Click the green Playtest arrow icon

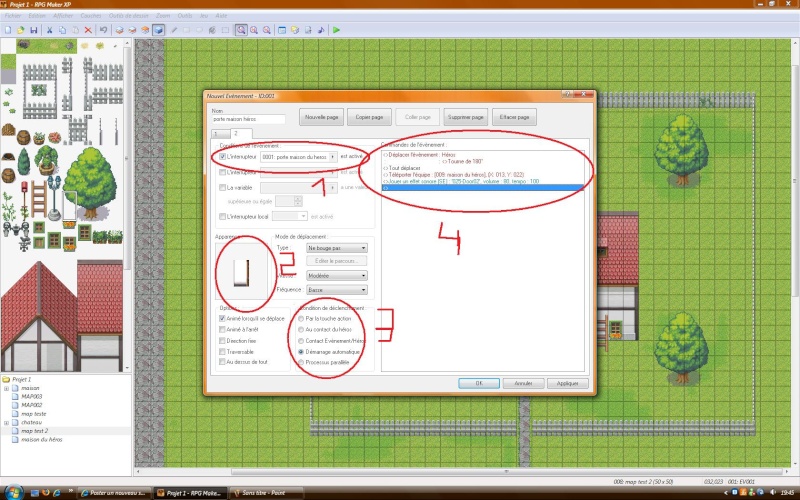coord(336,30)
